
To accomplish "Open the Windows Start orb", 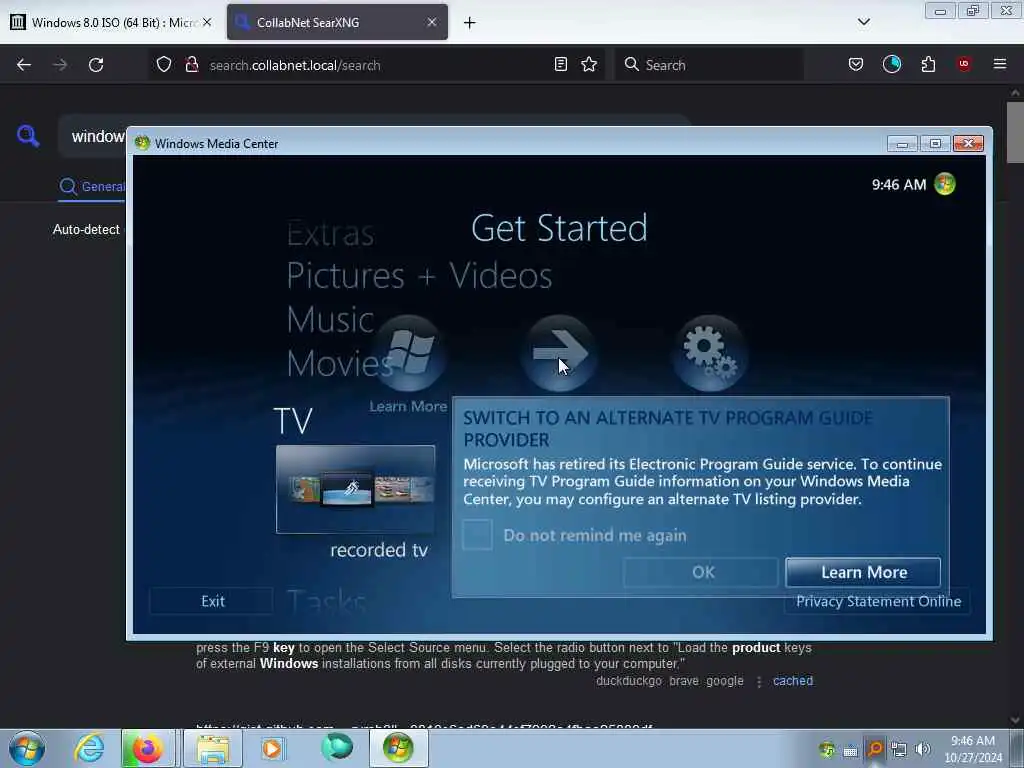I will coord(27,748).
